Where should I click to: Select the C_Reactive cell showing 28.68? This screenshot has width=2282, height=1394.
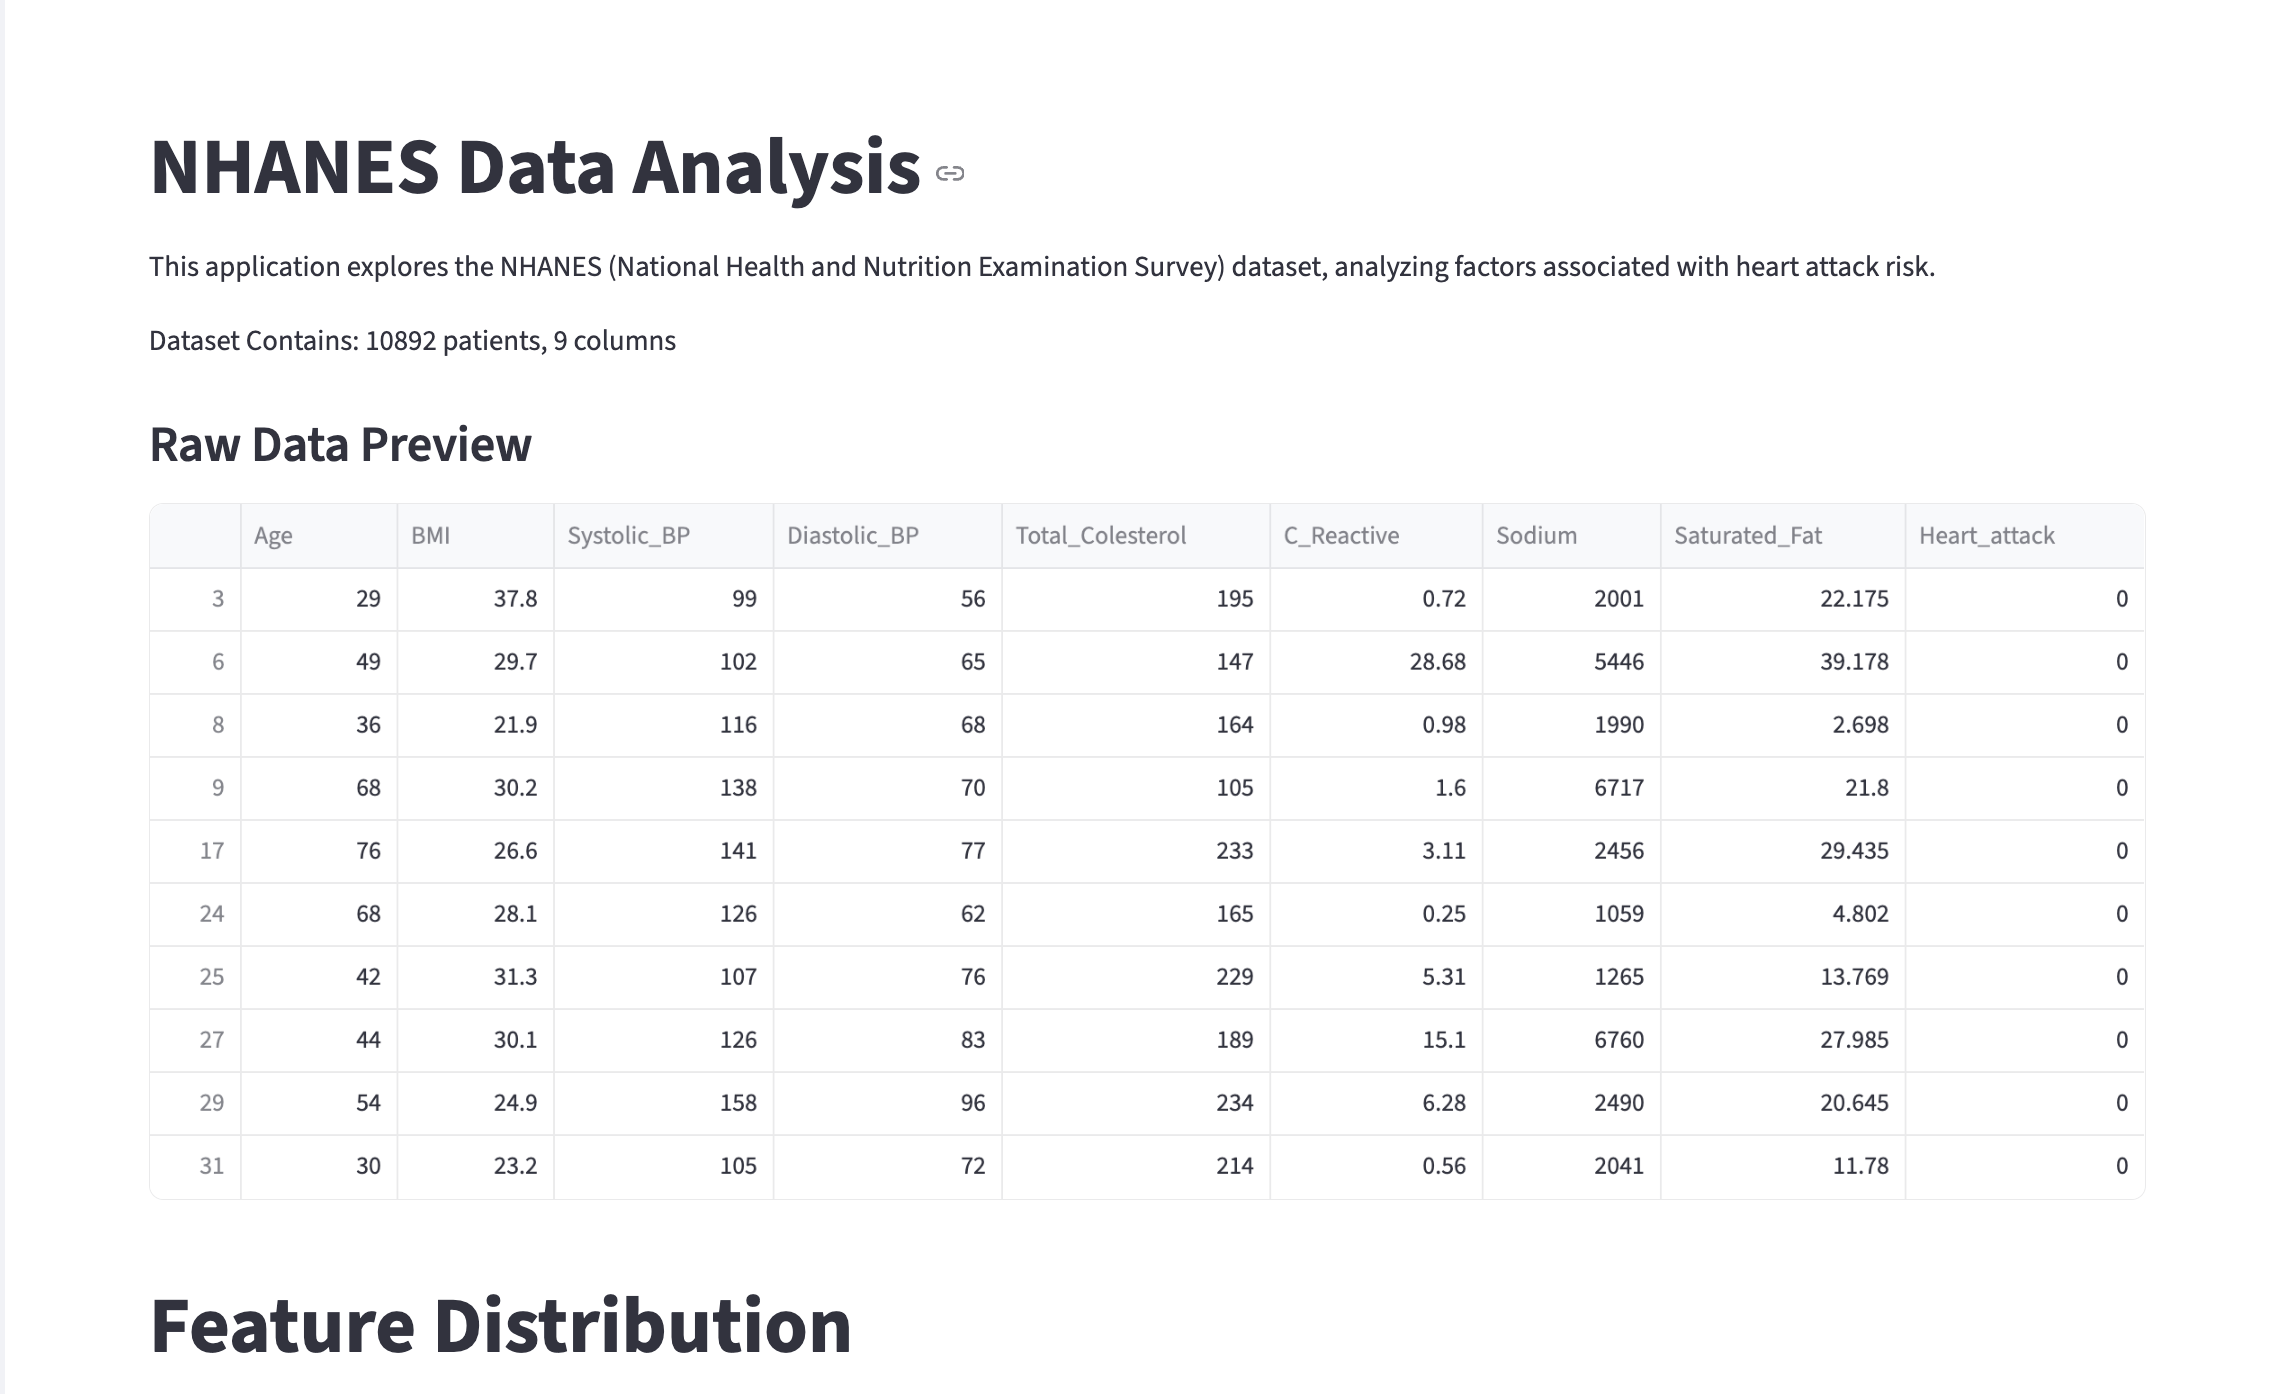click(1376, 662)
